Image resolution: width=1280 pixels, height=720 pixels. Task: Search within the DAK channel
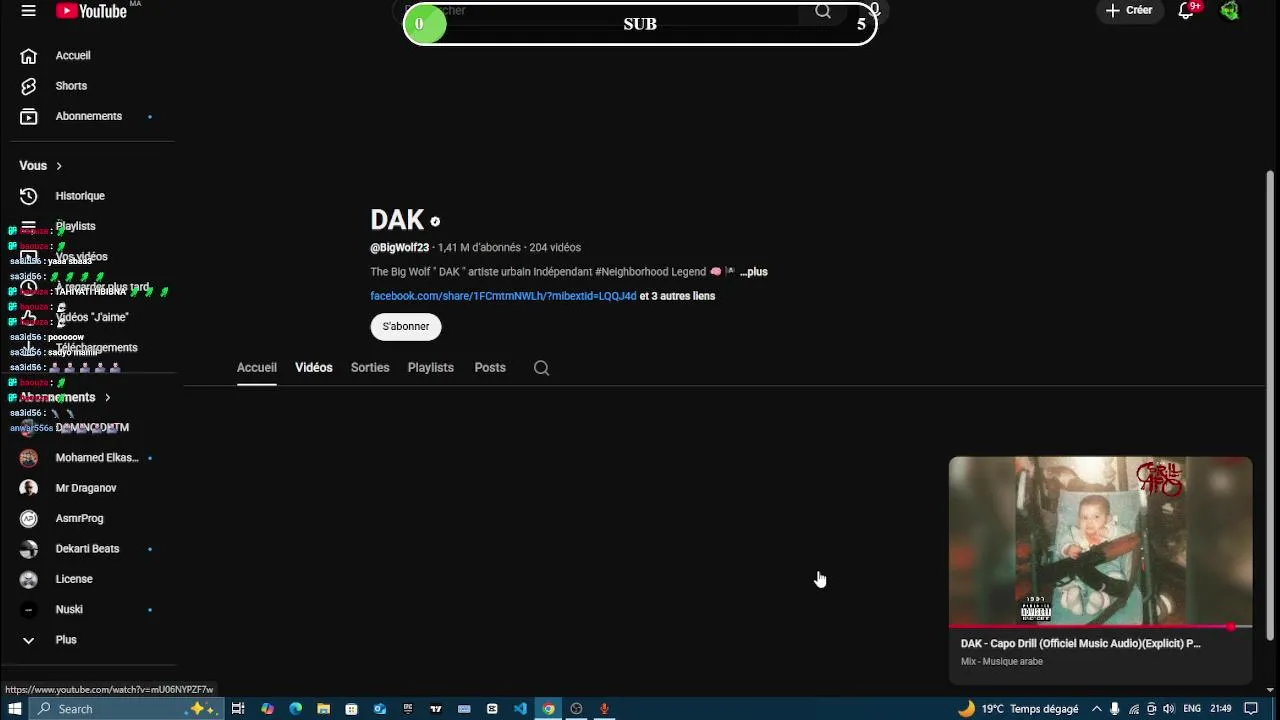coord(541,368)
